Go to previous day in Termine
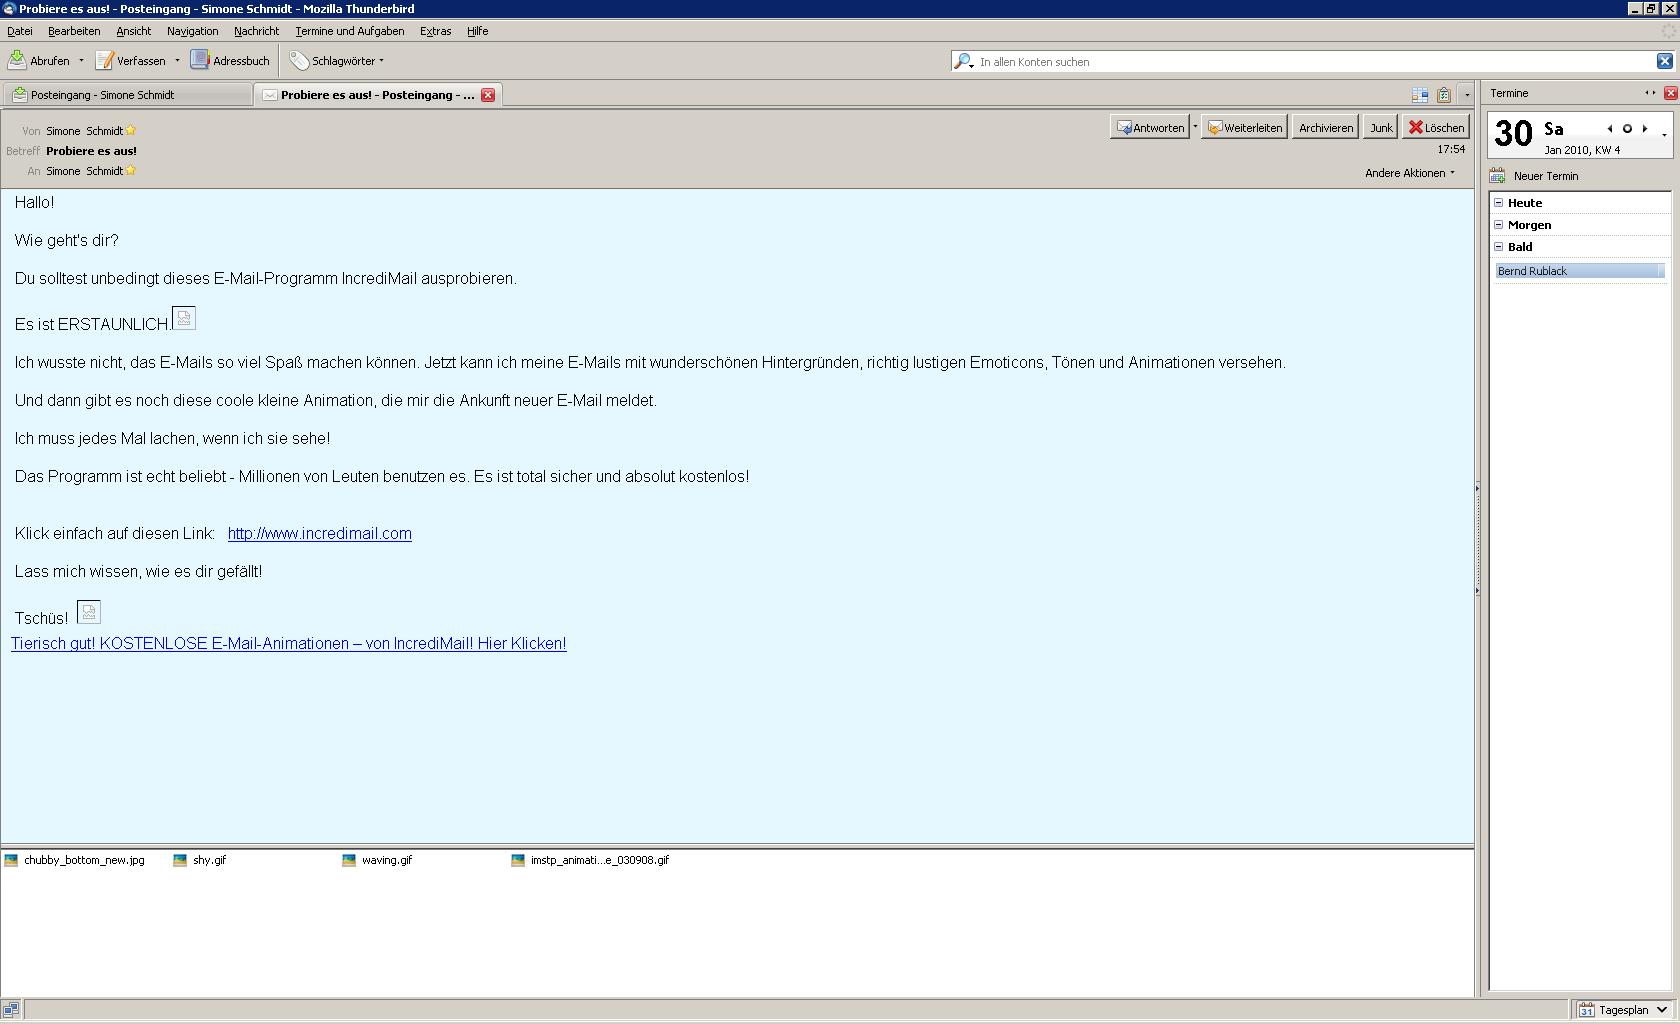This screenshot has height=1024, width=1680. pos(1610,129)
